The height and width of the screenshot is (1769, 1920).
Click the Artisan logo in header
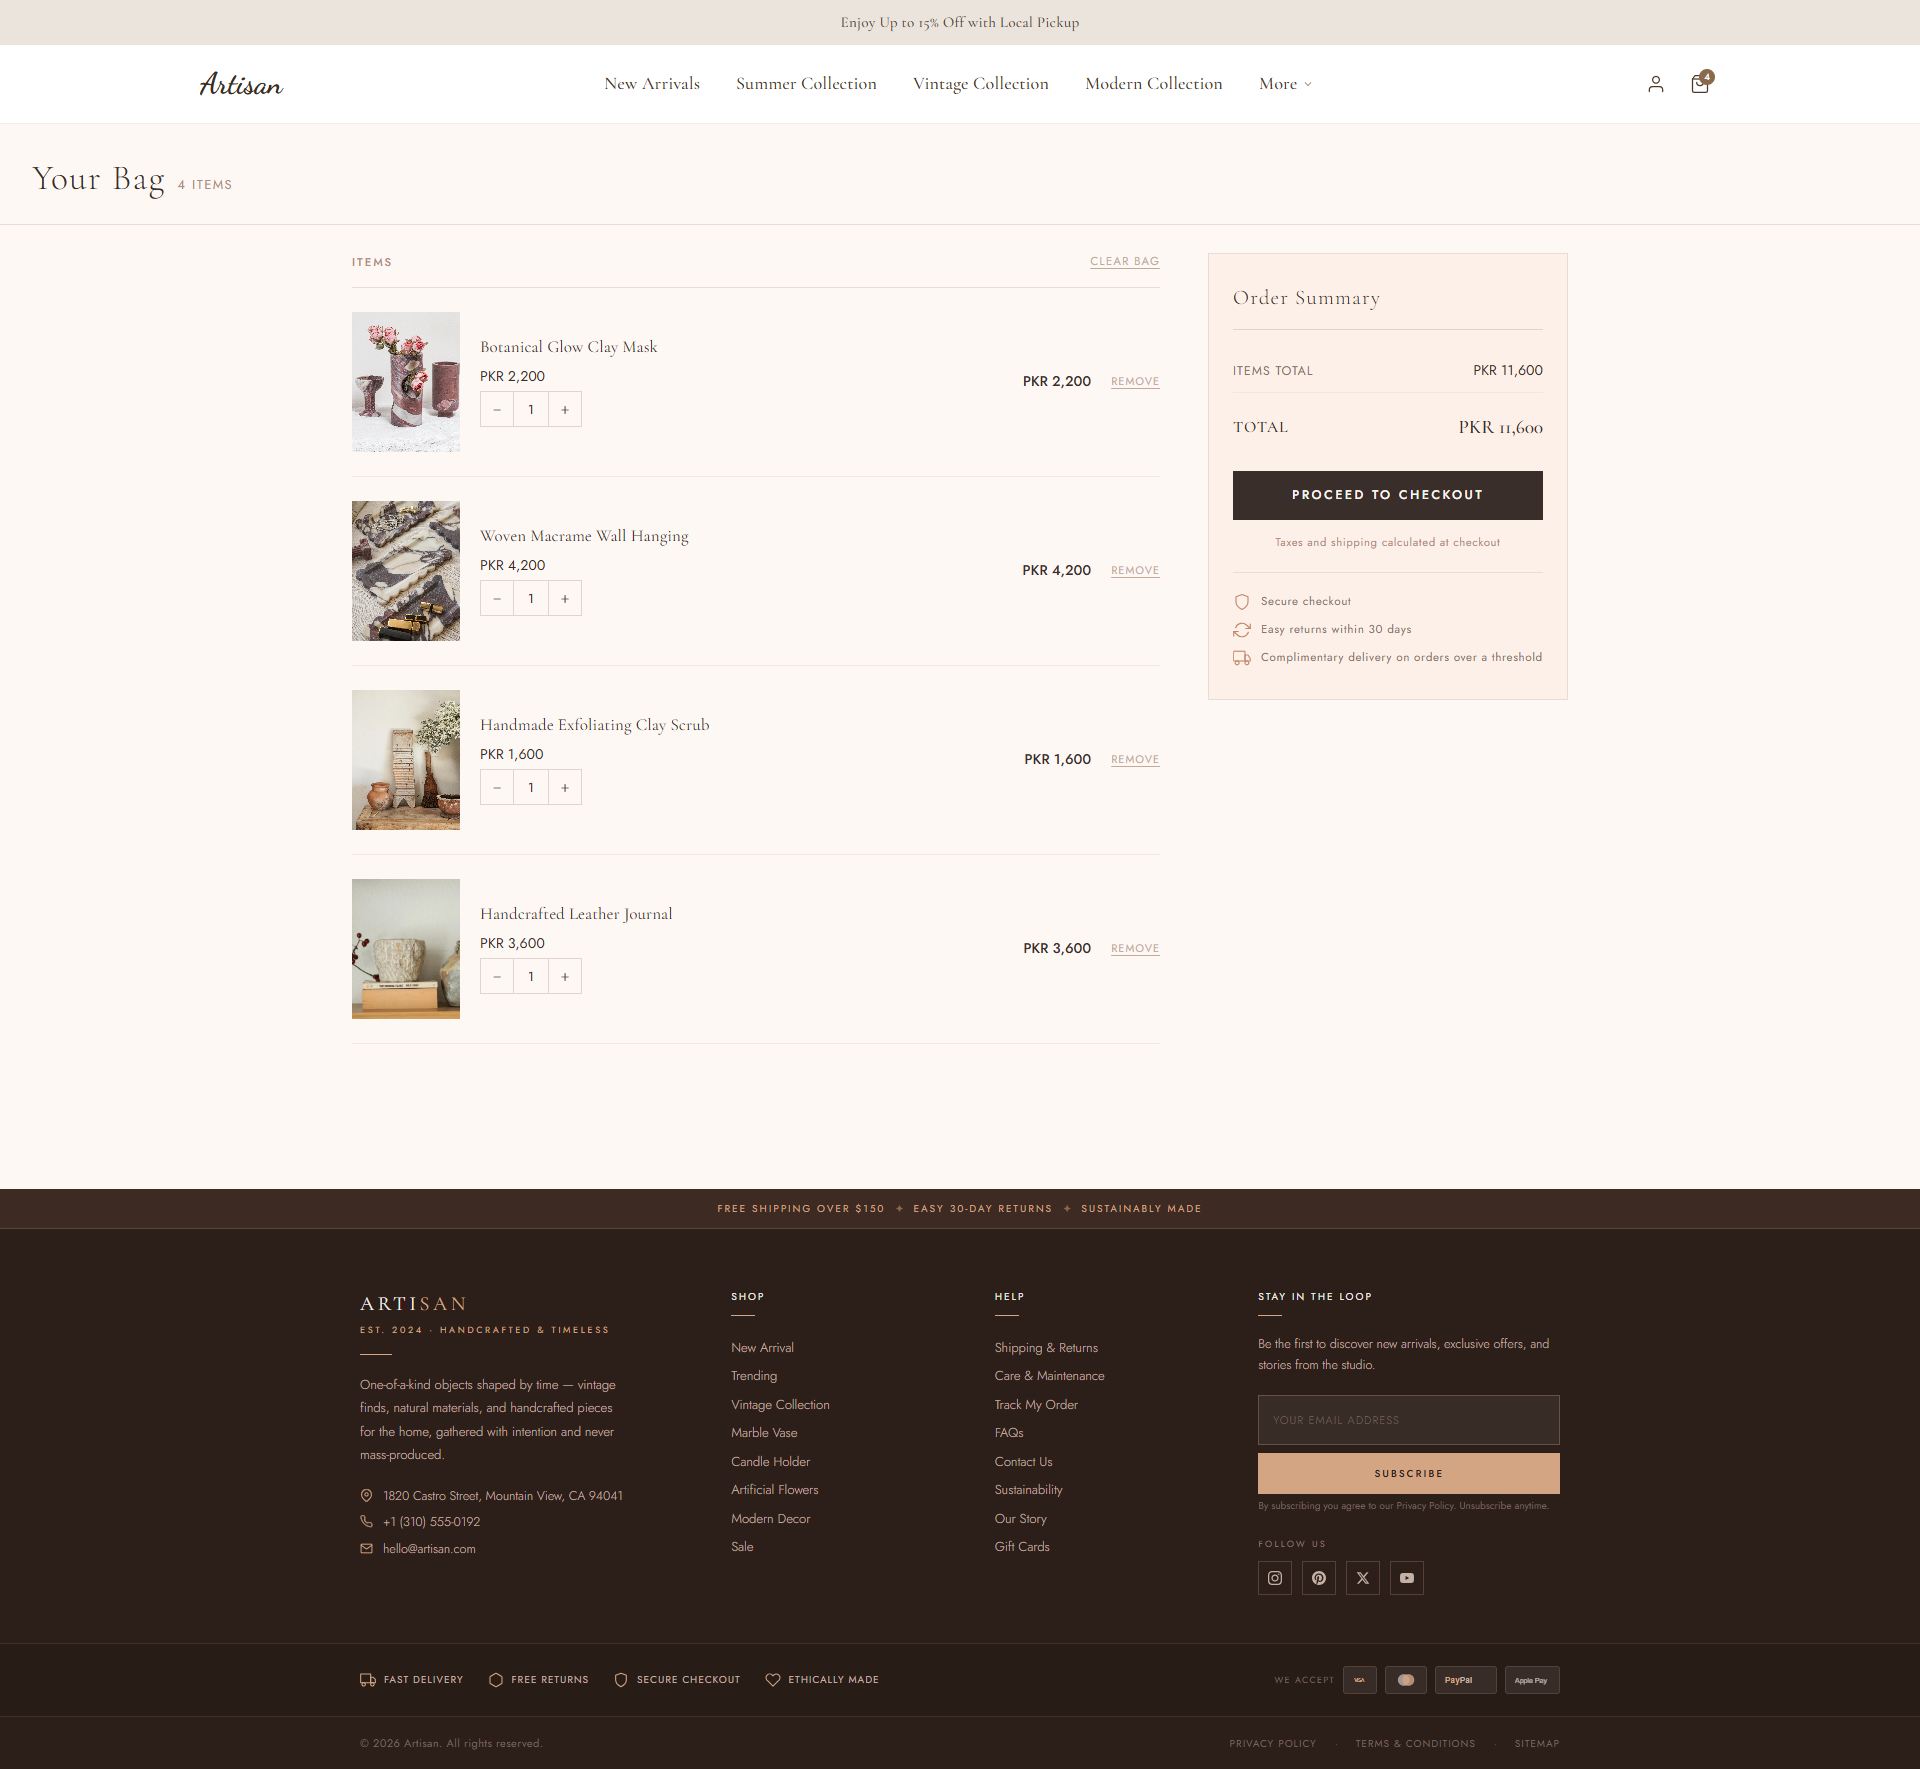[241, 84]
